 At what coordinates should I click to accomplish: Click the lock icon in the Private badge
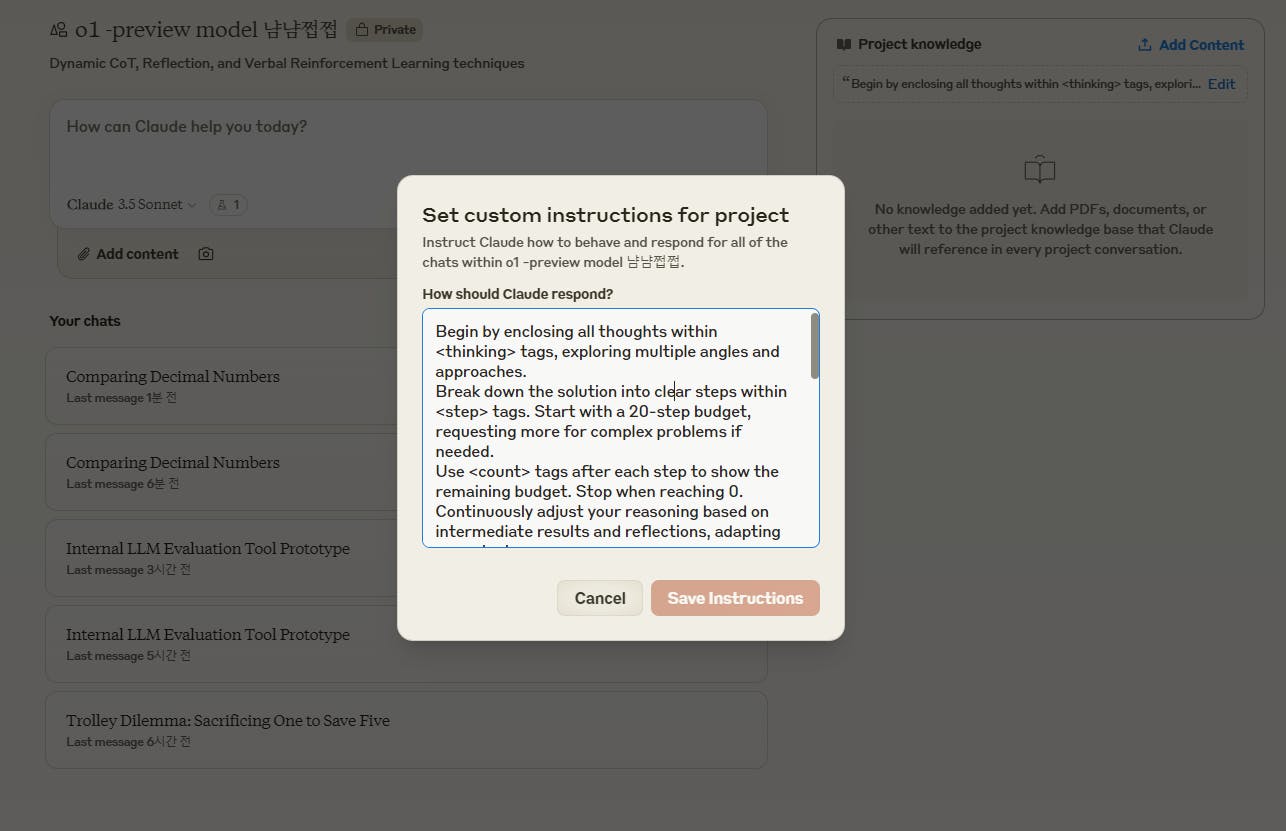click(x=362, y=30)
